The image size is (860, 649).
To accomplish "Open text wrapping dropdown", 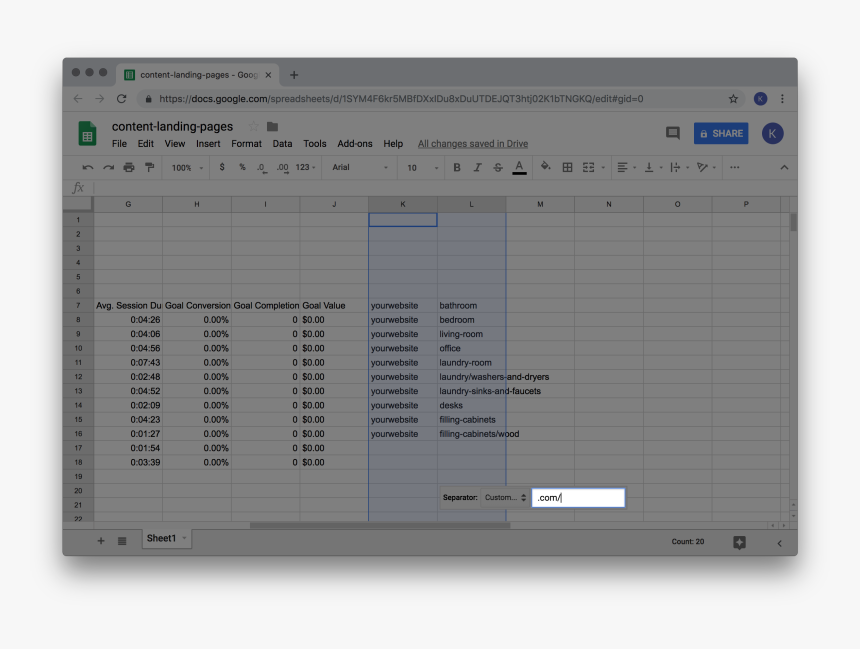I will point(679,167).
